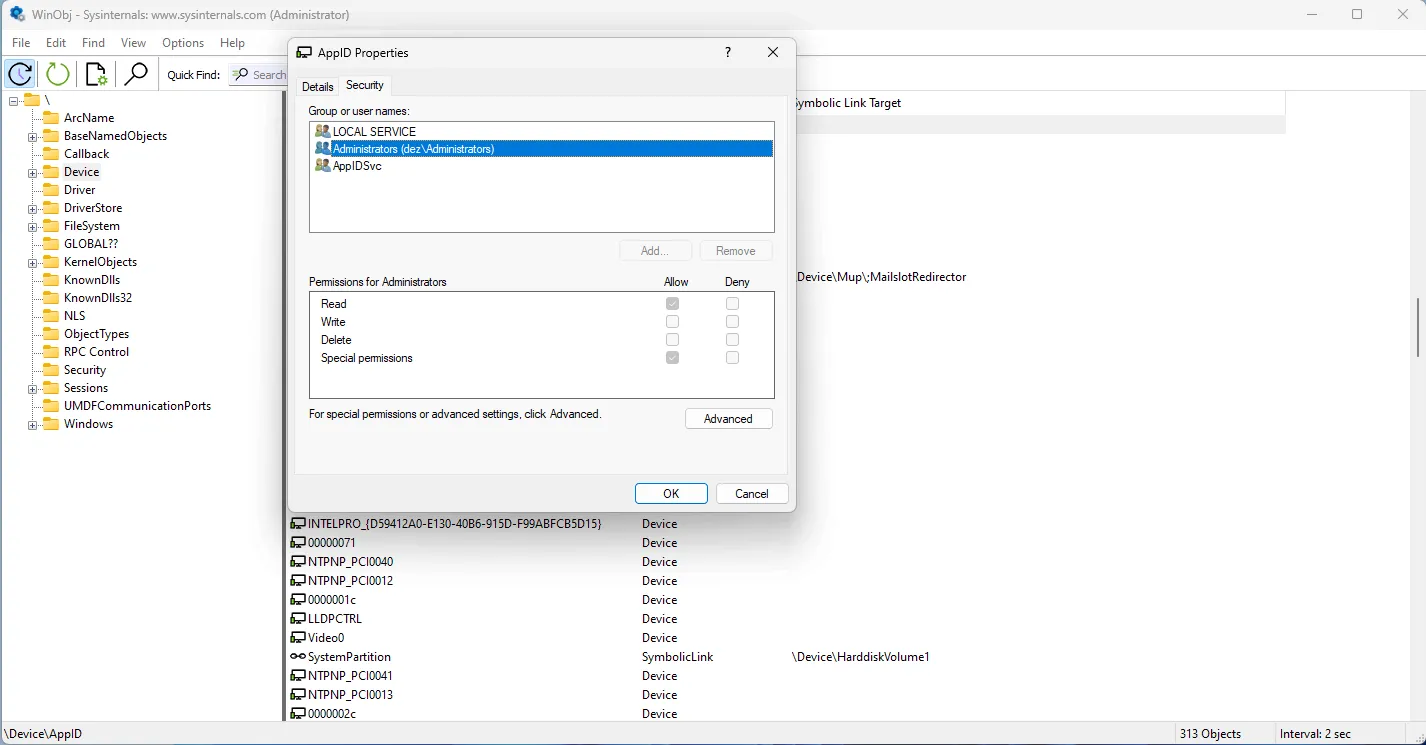Screen dimensions: 1426x745
Task: Switch to the Details tab
Action: coord(317,87)
